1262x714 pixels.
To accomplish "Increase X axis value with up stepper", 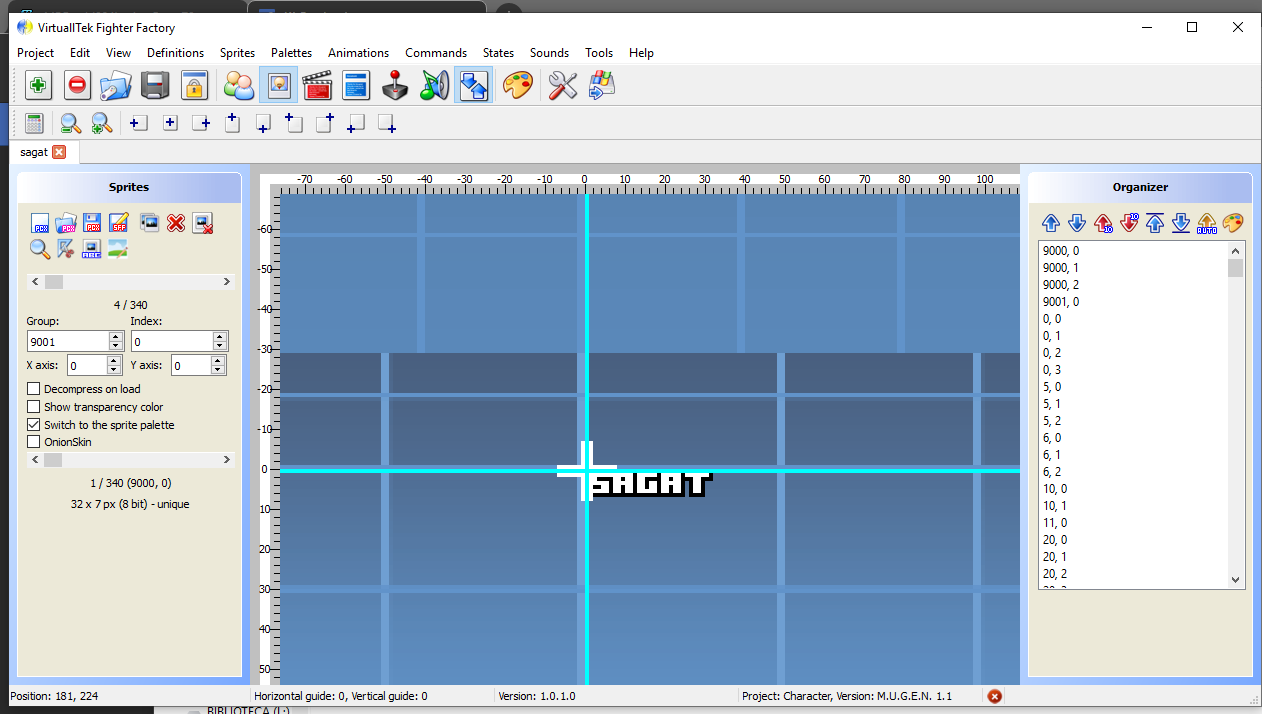I will click(x=114, y=361).
